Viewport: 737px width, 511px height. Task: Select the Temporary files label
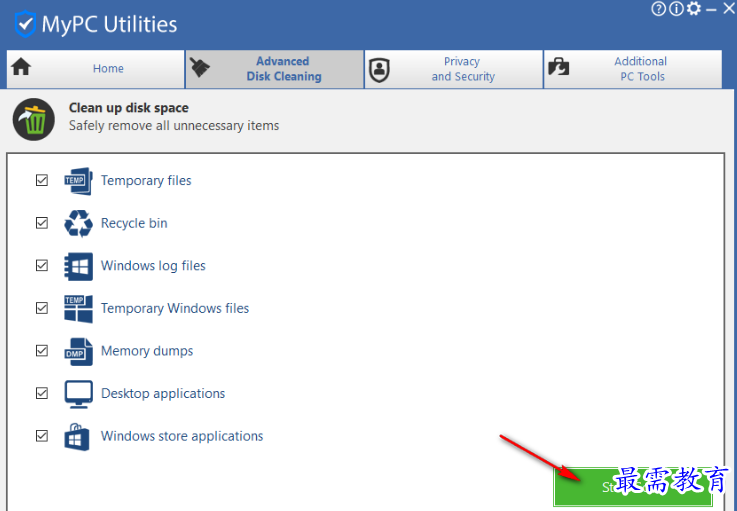coord(146,181)
